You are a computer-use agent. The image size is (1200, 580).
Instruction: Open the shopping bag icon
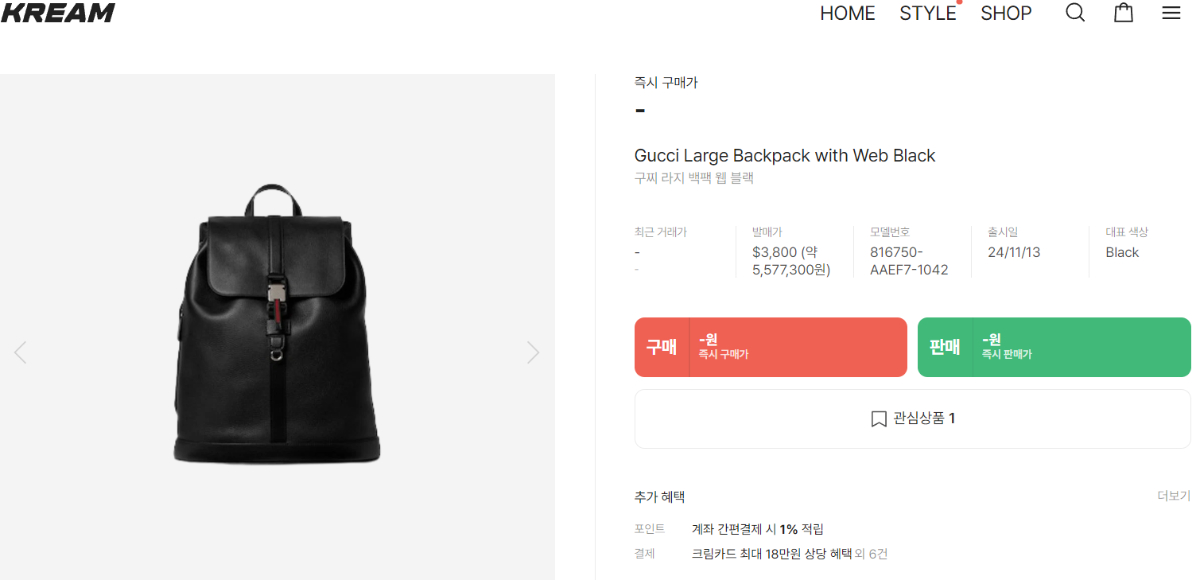pos(1124,13)
